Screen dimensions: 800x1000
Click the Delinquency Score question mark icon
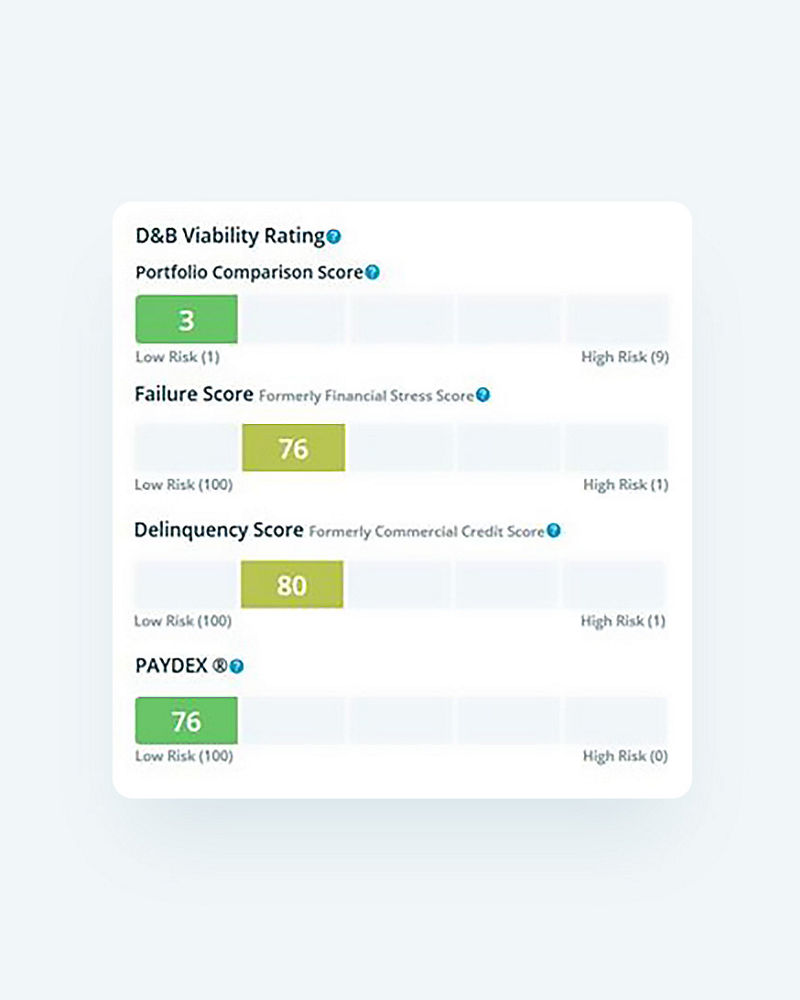[554, 531]
